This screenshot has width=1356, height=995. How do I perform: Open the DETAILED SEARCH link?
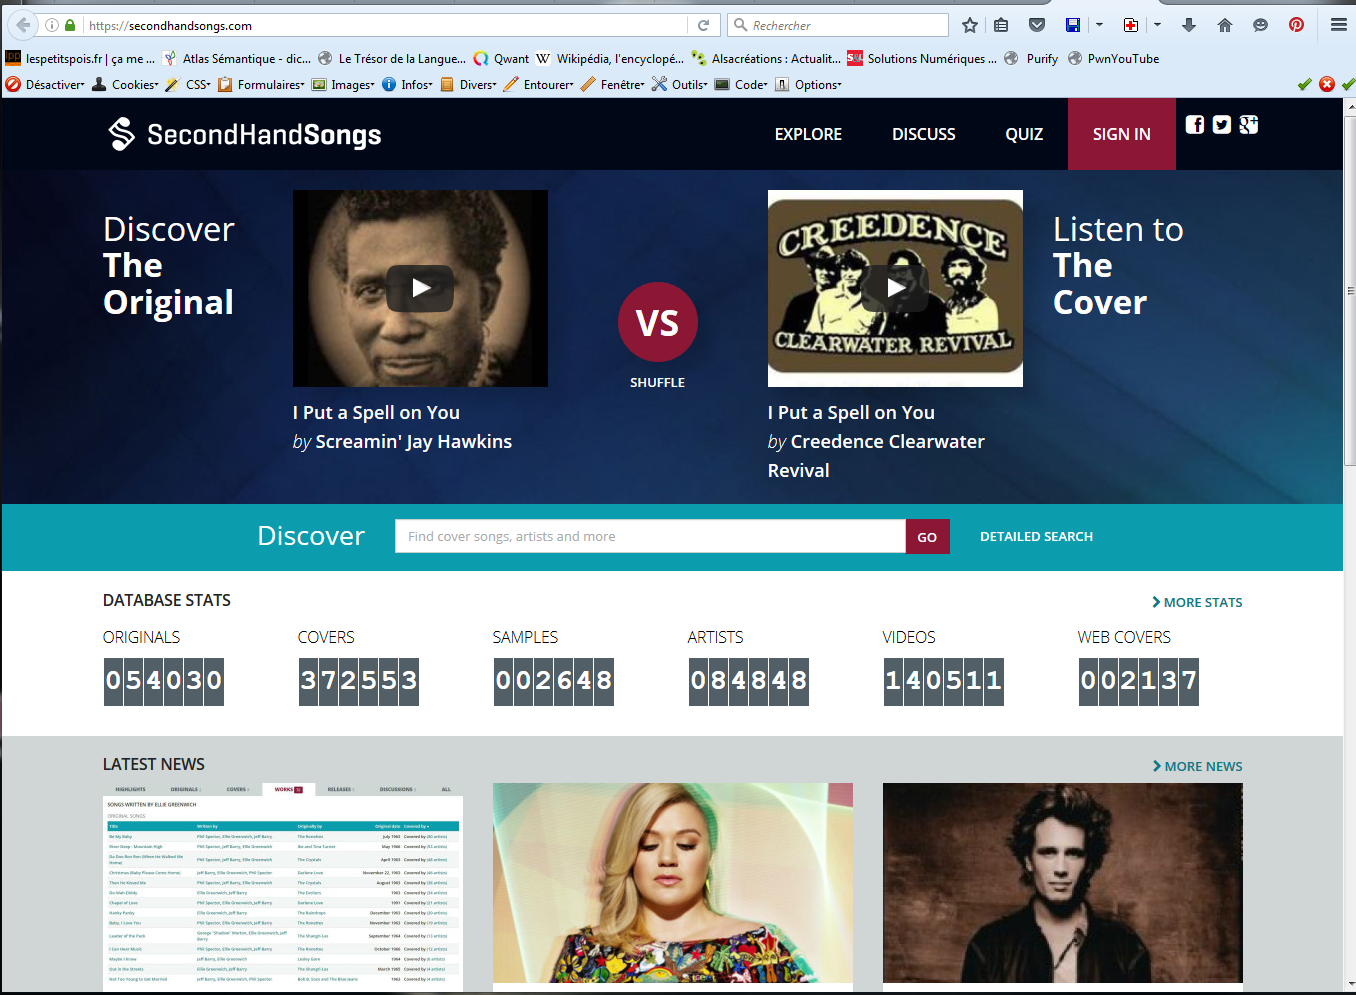click(x=1036, y=537)
